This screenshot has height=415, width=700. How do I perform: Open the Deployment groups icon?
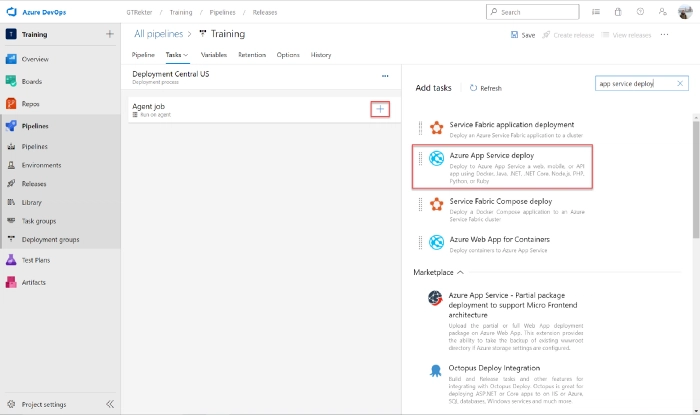click(11, 239)
